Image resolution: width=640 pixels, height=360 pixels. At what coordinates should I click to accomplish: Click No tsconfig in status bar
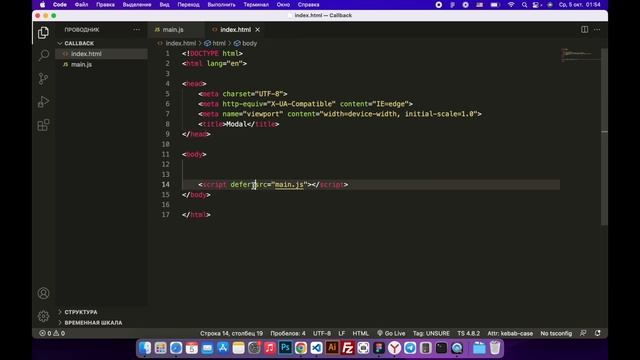pos(556,333)
